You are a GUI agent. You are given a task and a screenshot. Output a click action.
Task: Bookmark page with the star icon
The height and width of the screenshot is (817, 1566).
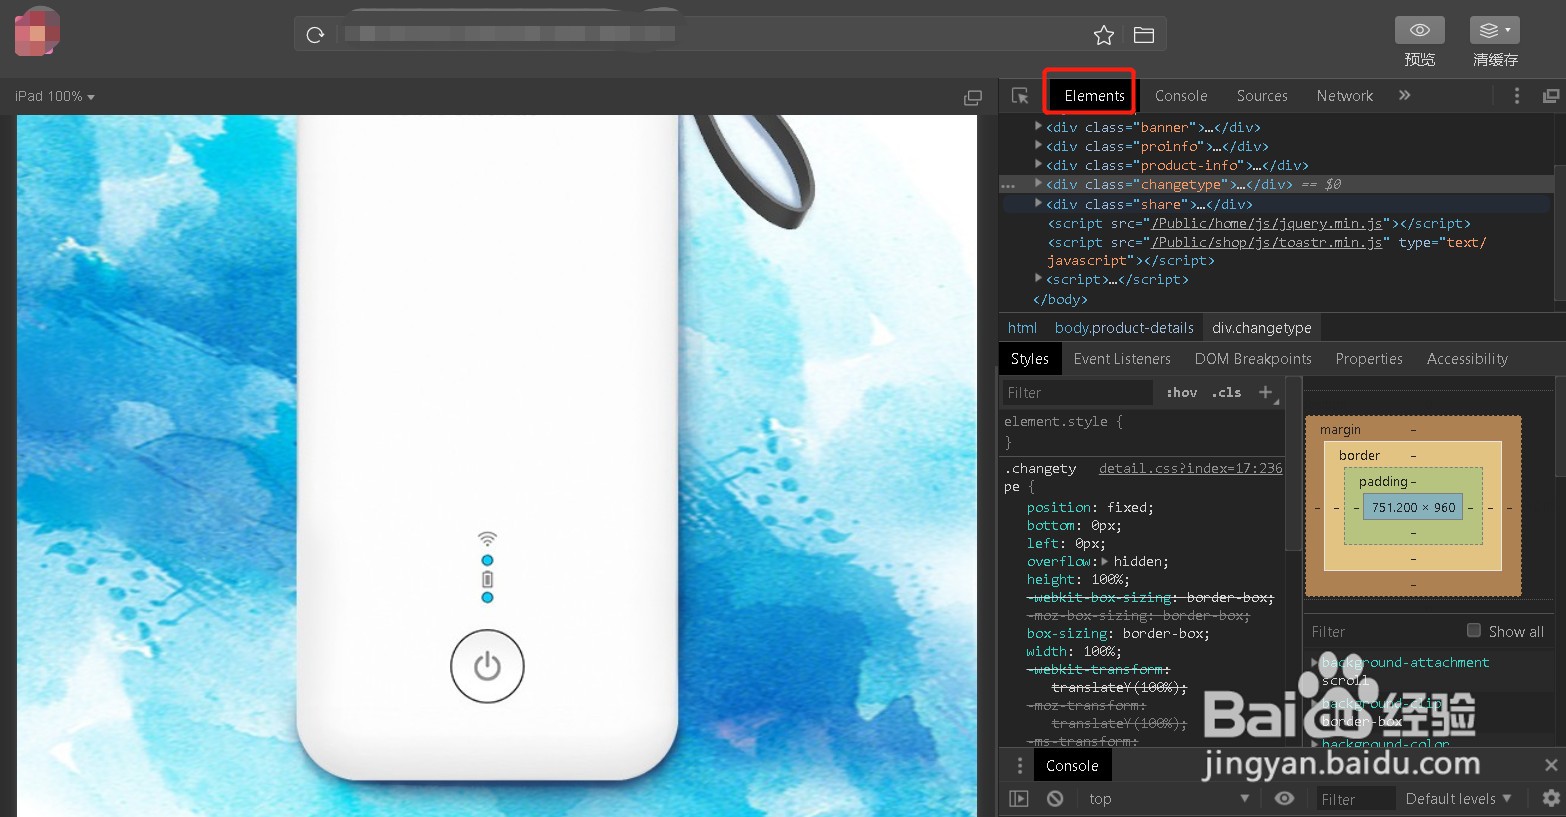coord(1104,36)
